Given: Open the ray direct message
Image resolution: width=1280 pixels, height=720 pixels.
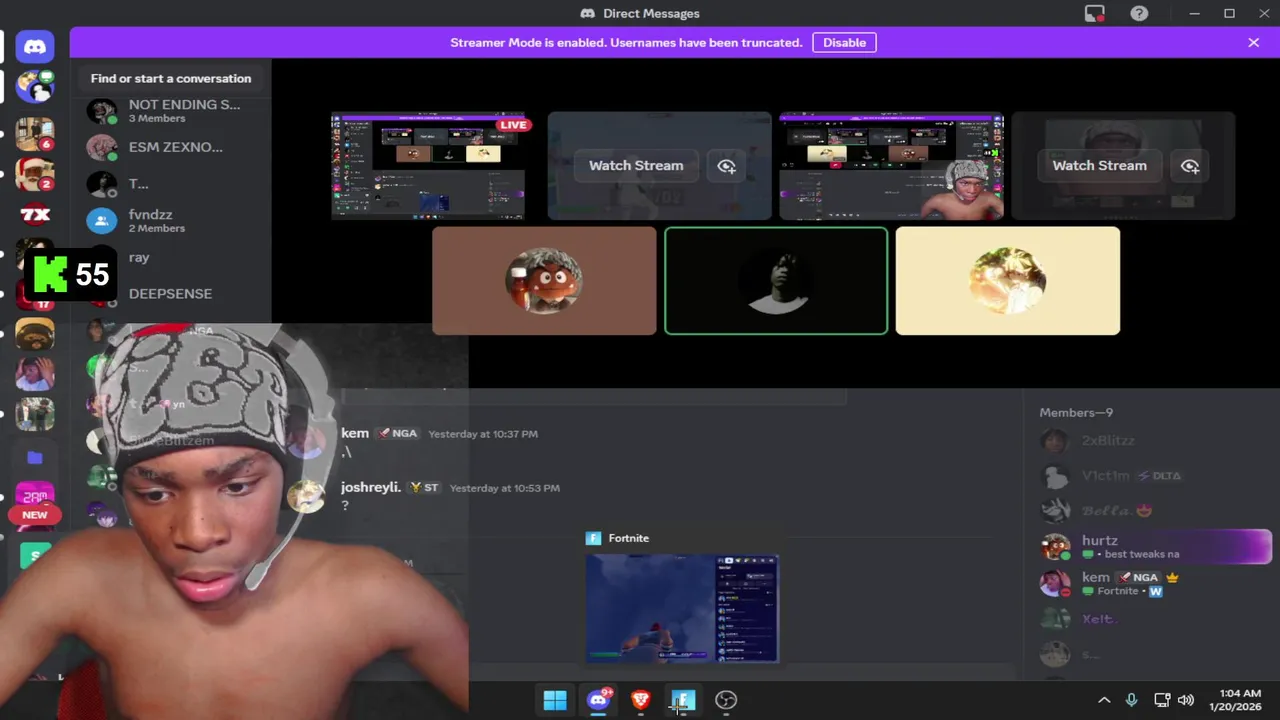Looking at the screenshot, I should point(172,257).
